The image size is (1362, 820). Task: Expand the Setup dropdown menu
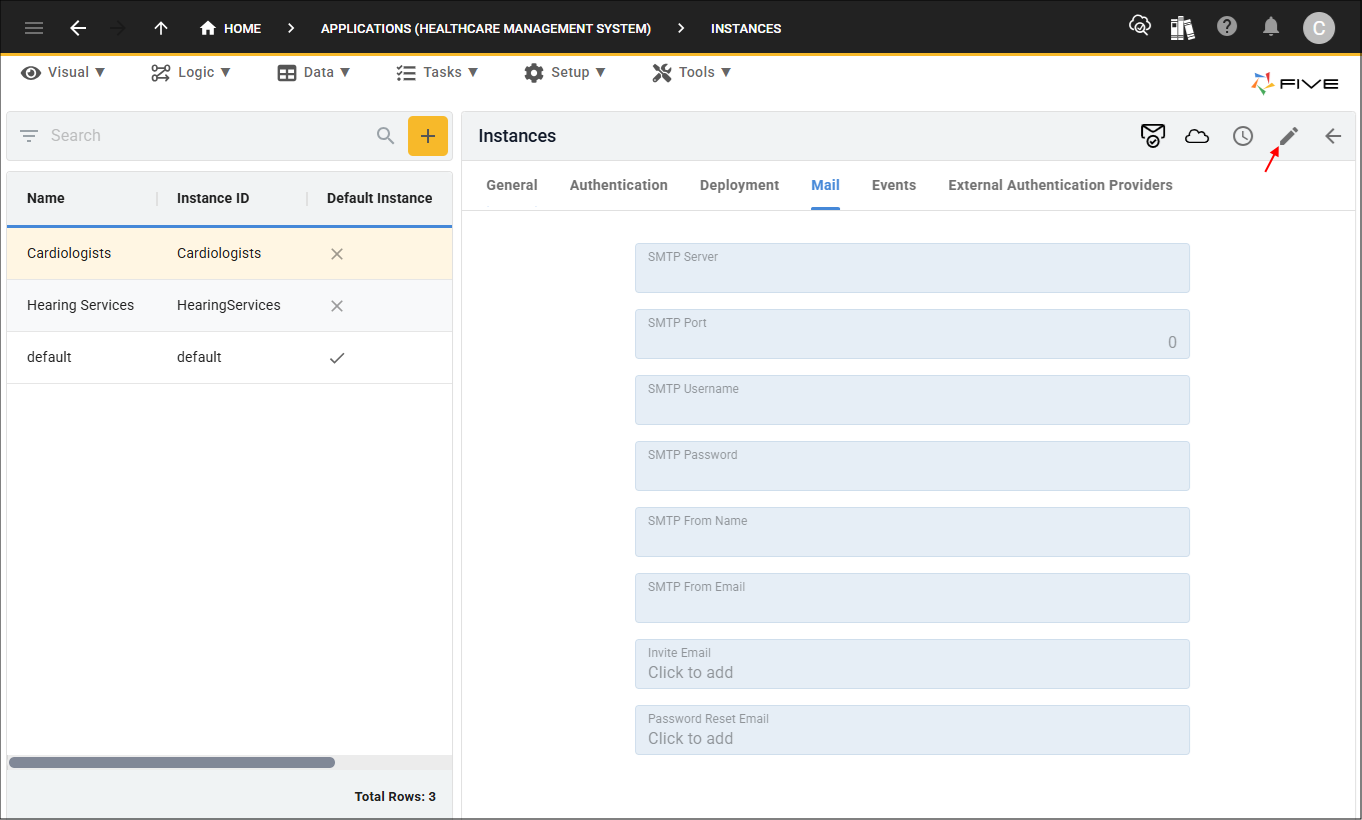[x=565, y=72]
